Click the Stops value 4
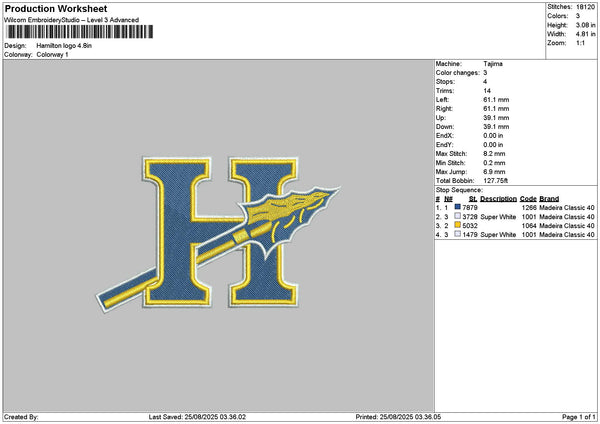Viewport: 600px width, 424px height. click(x=485, y=82)
